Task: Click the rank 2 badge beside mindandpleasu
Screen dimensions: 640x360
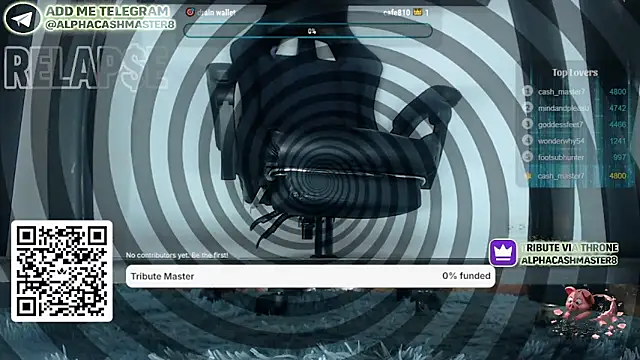Action: [x=528, y=108]
